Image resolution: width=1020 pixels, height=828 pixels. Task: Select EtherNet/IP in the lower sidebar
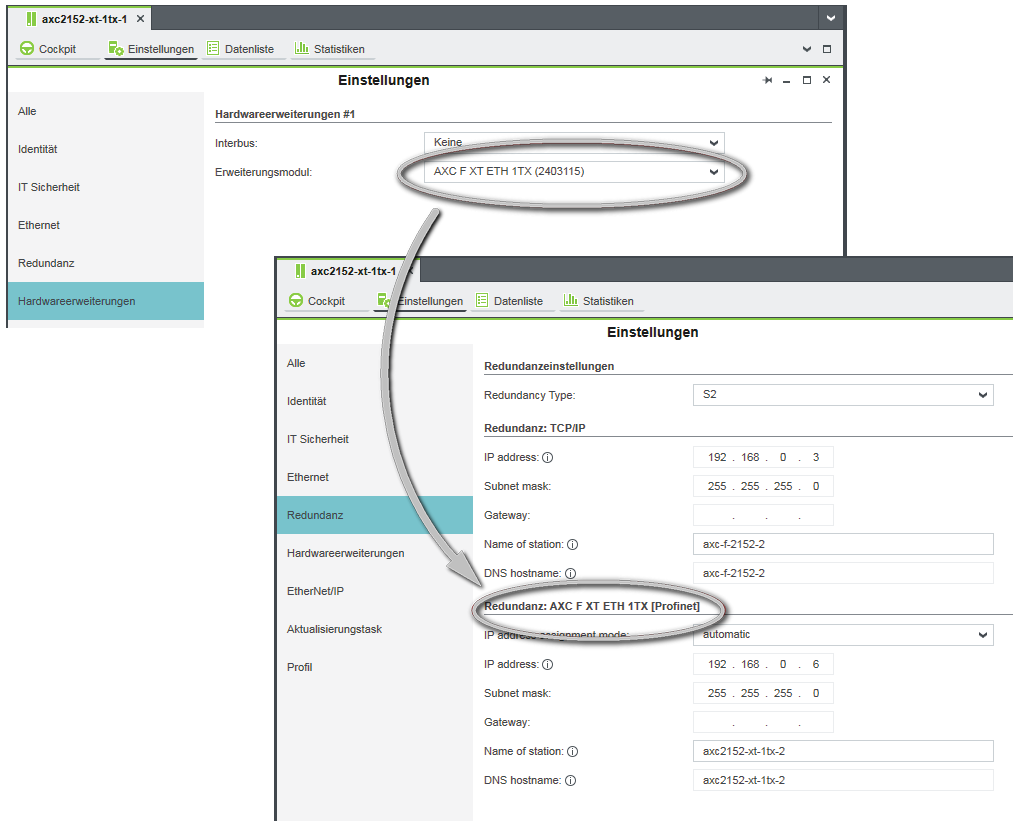pyautogui.click(x=315, y=591)
